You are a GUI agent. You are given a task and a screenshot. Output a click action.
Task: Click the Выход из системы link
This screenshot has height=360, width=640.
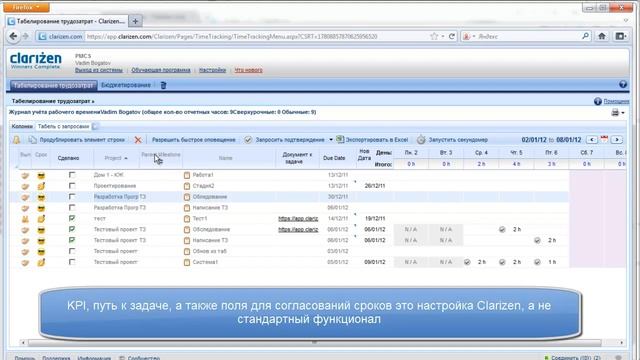98,70
